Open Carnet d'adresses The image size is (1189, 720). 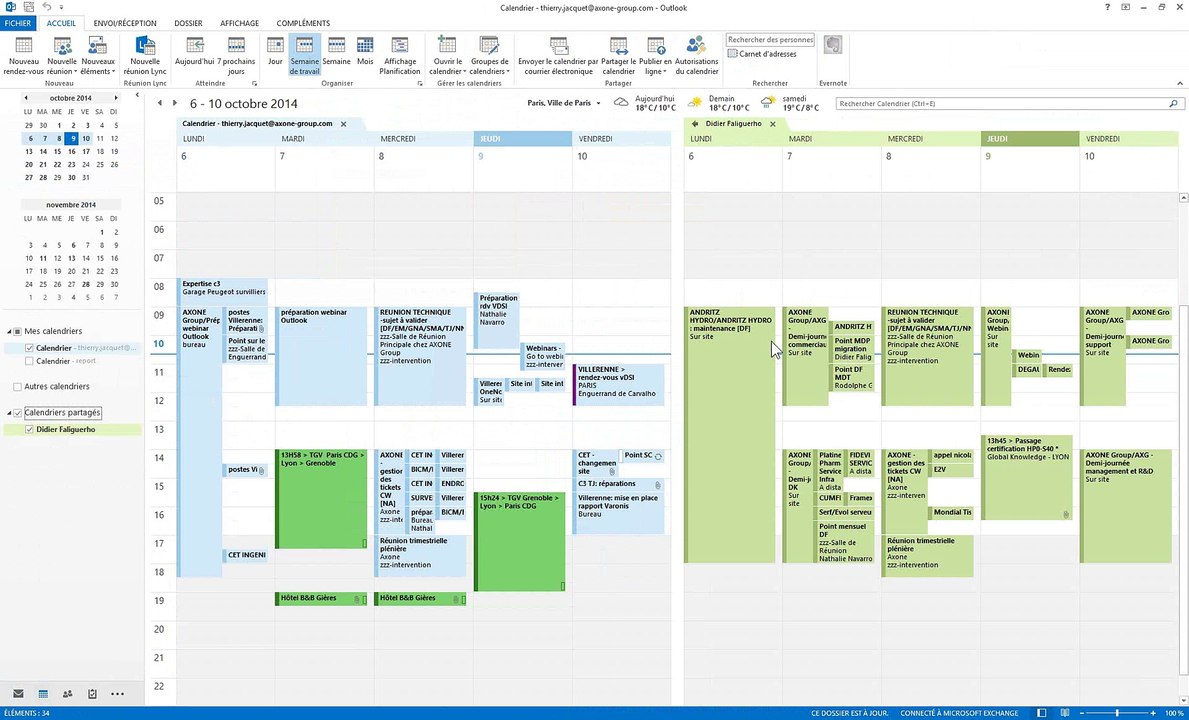coord(763,54)
